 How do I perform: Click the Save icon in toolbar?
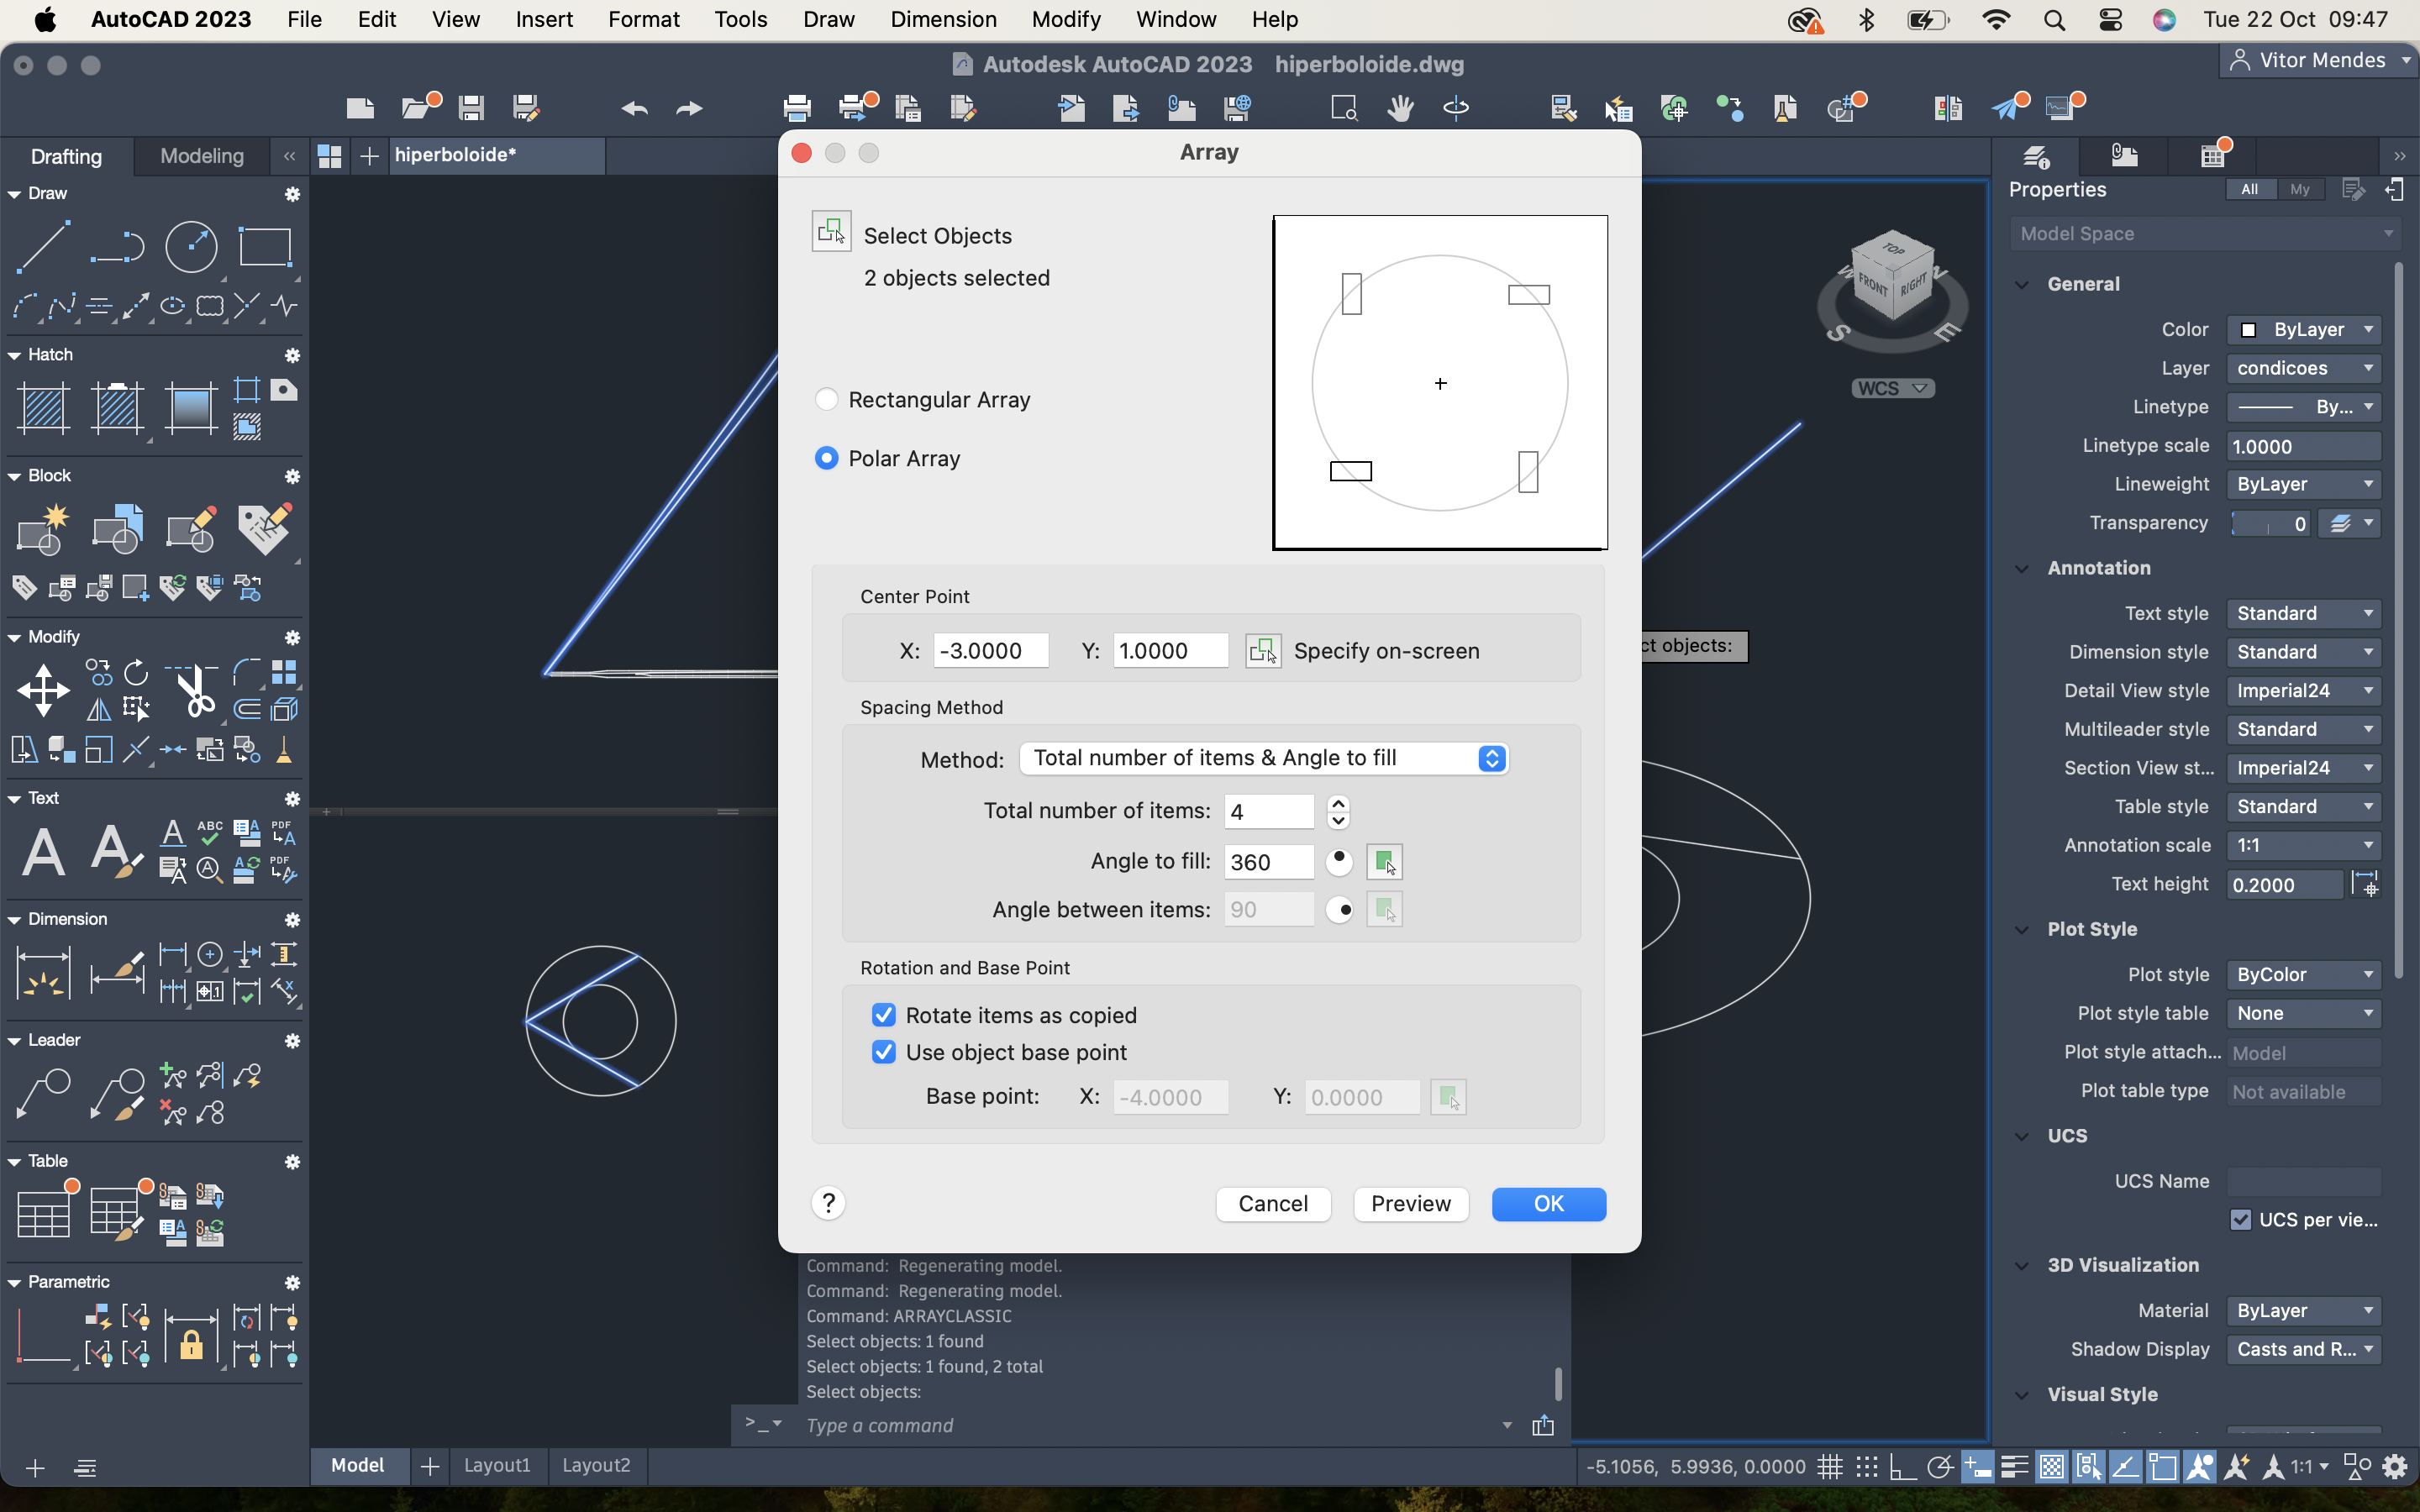(x=471, y=107)
